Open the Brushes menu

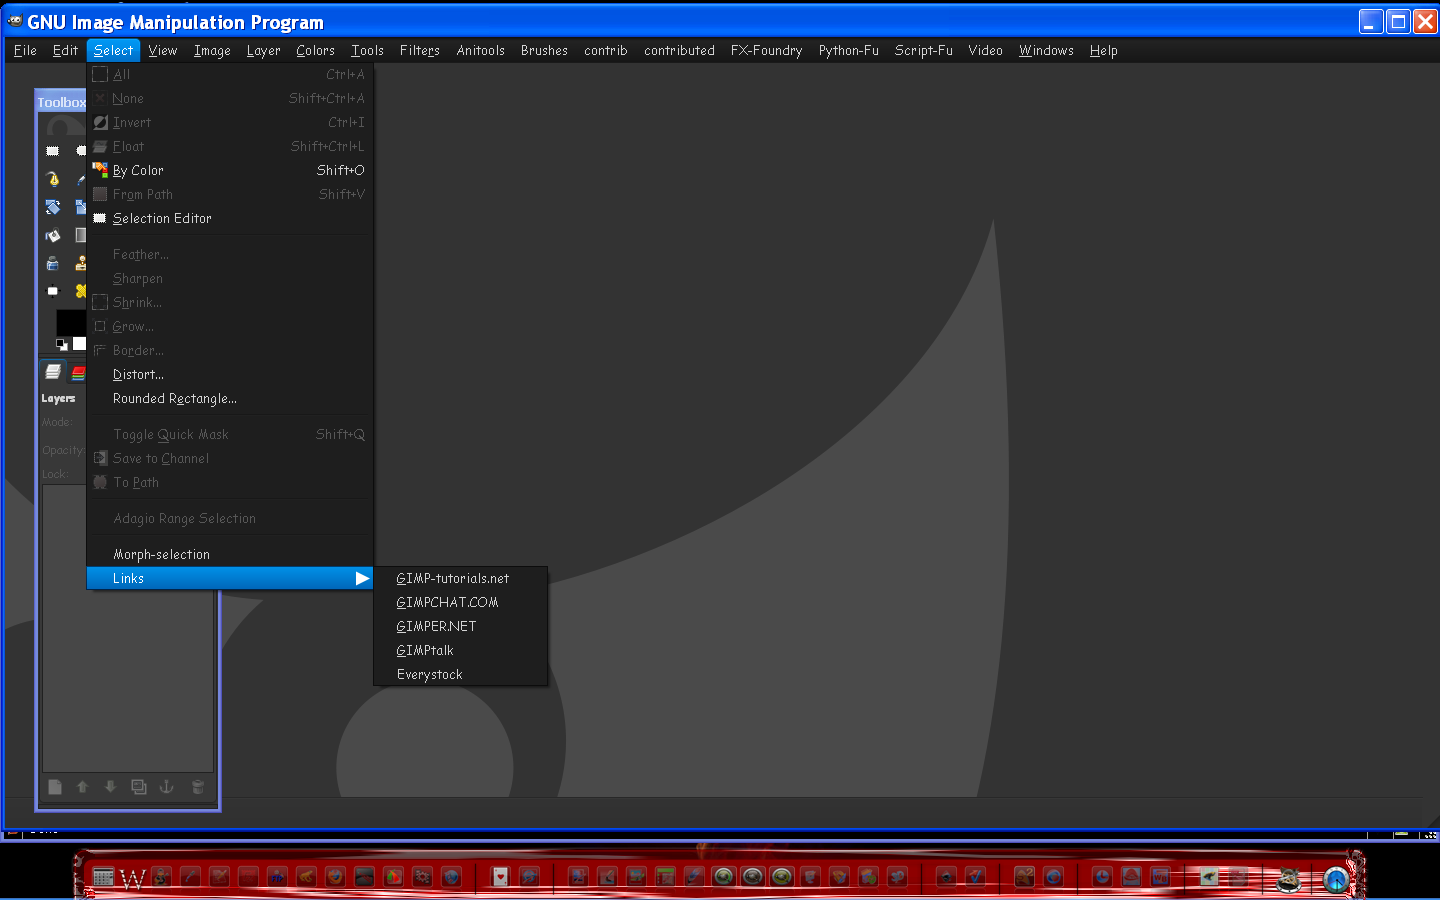click(x=544, y=50)
